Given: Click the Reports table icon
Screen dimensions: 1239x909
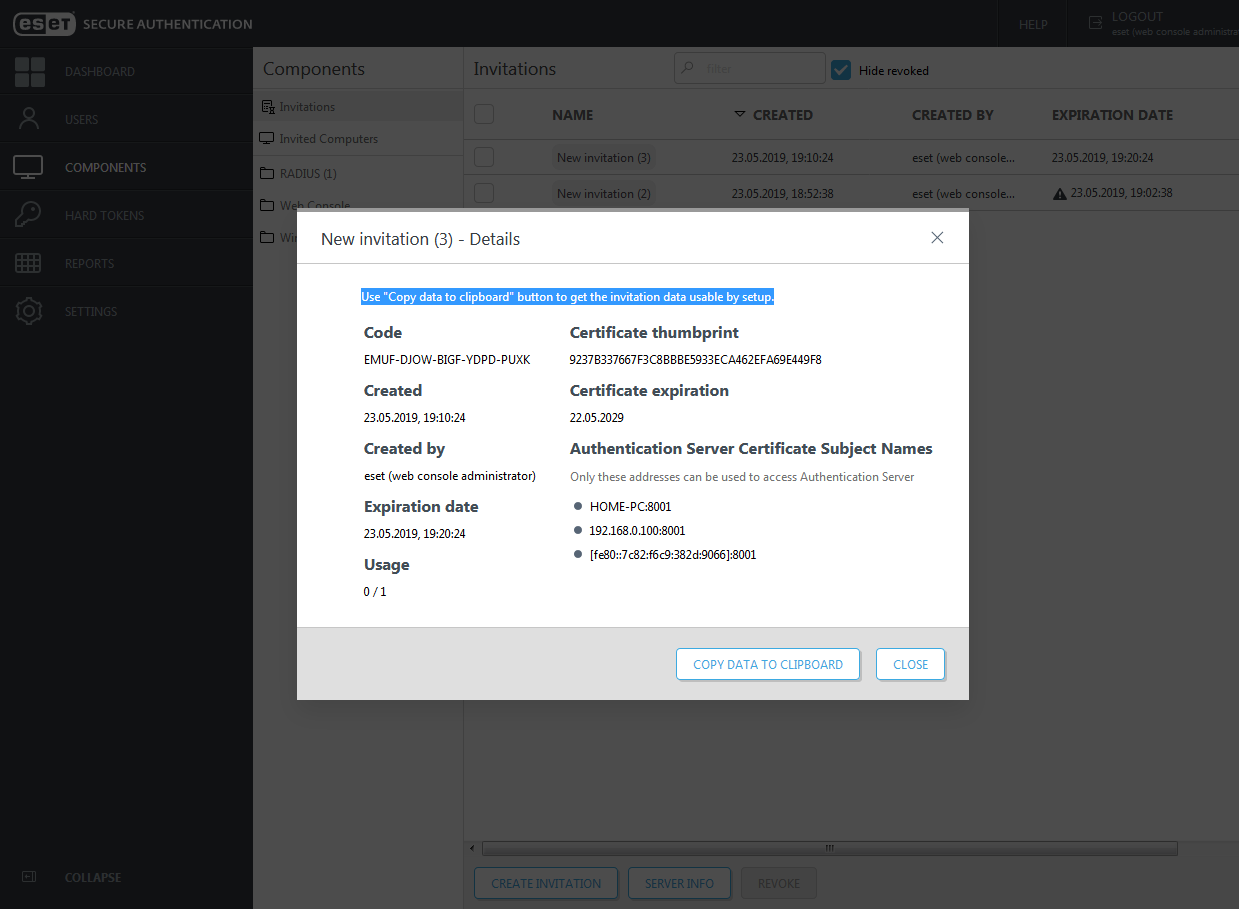Looking at the screenshot, I should coord(28,263).
